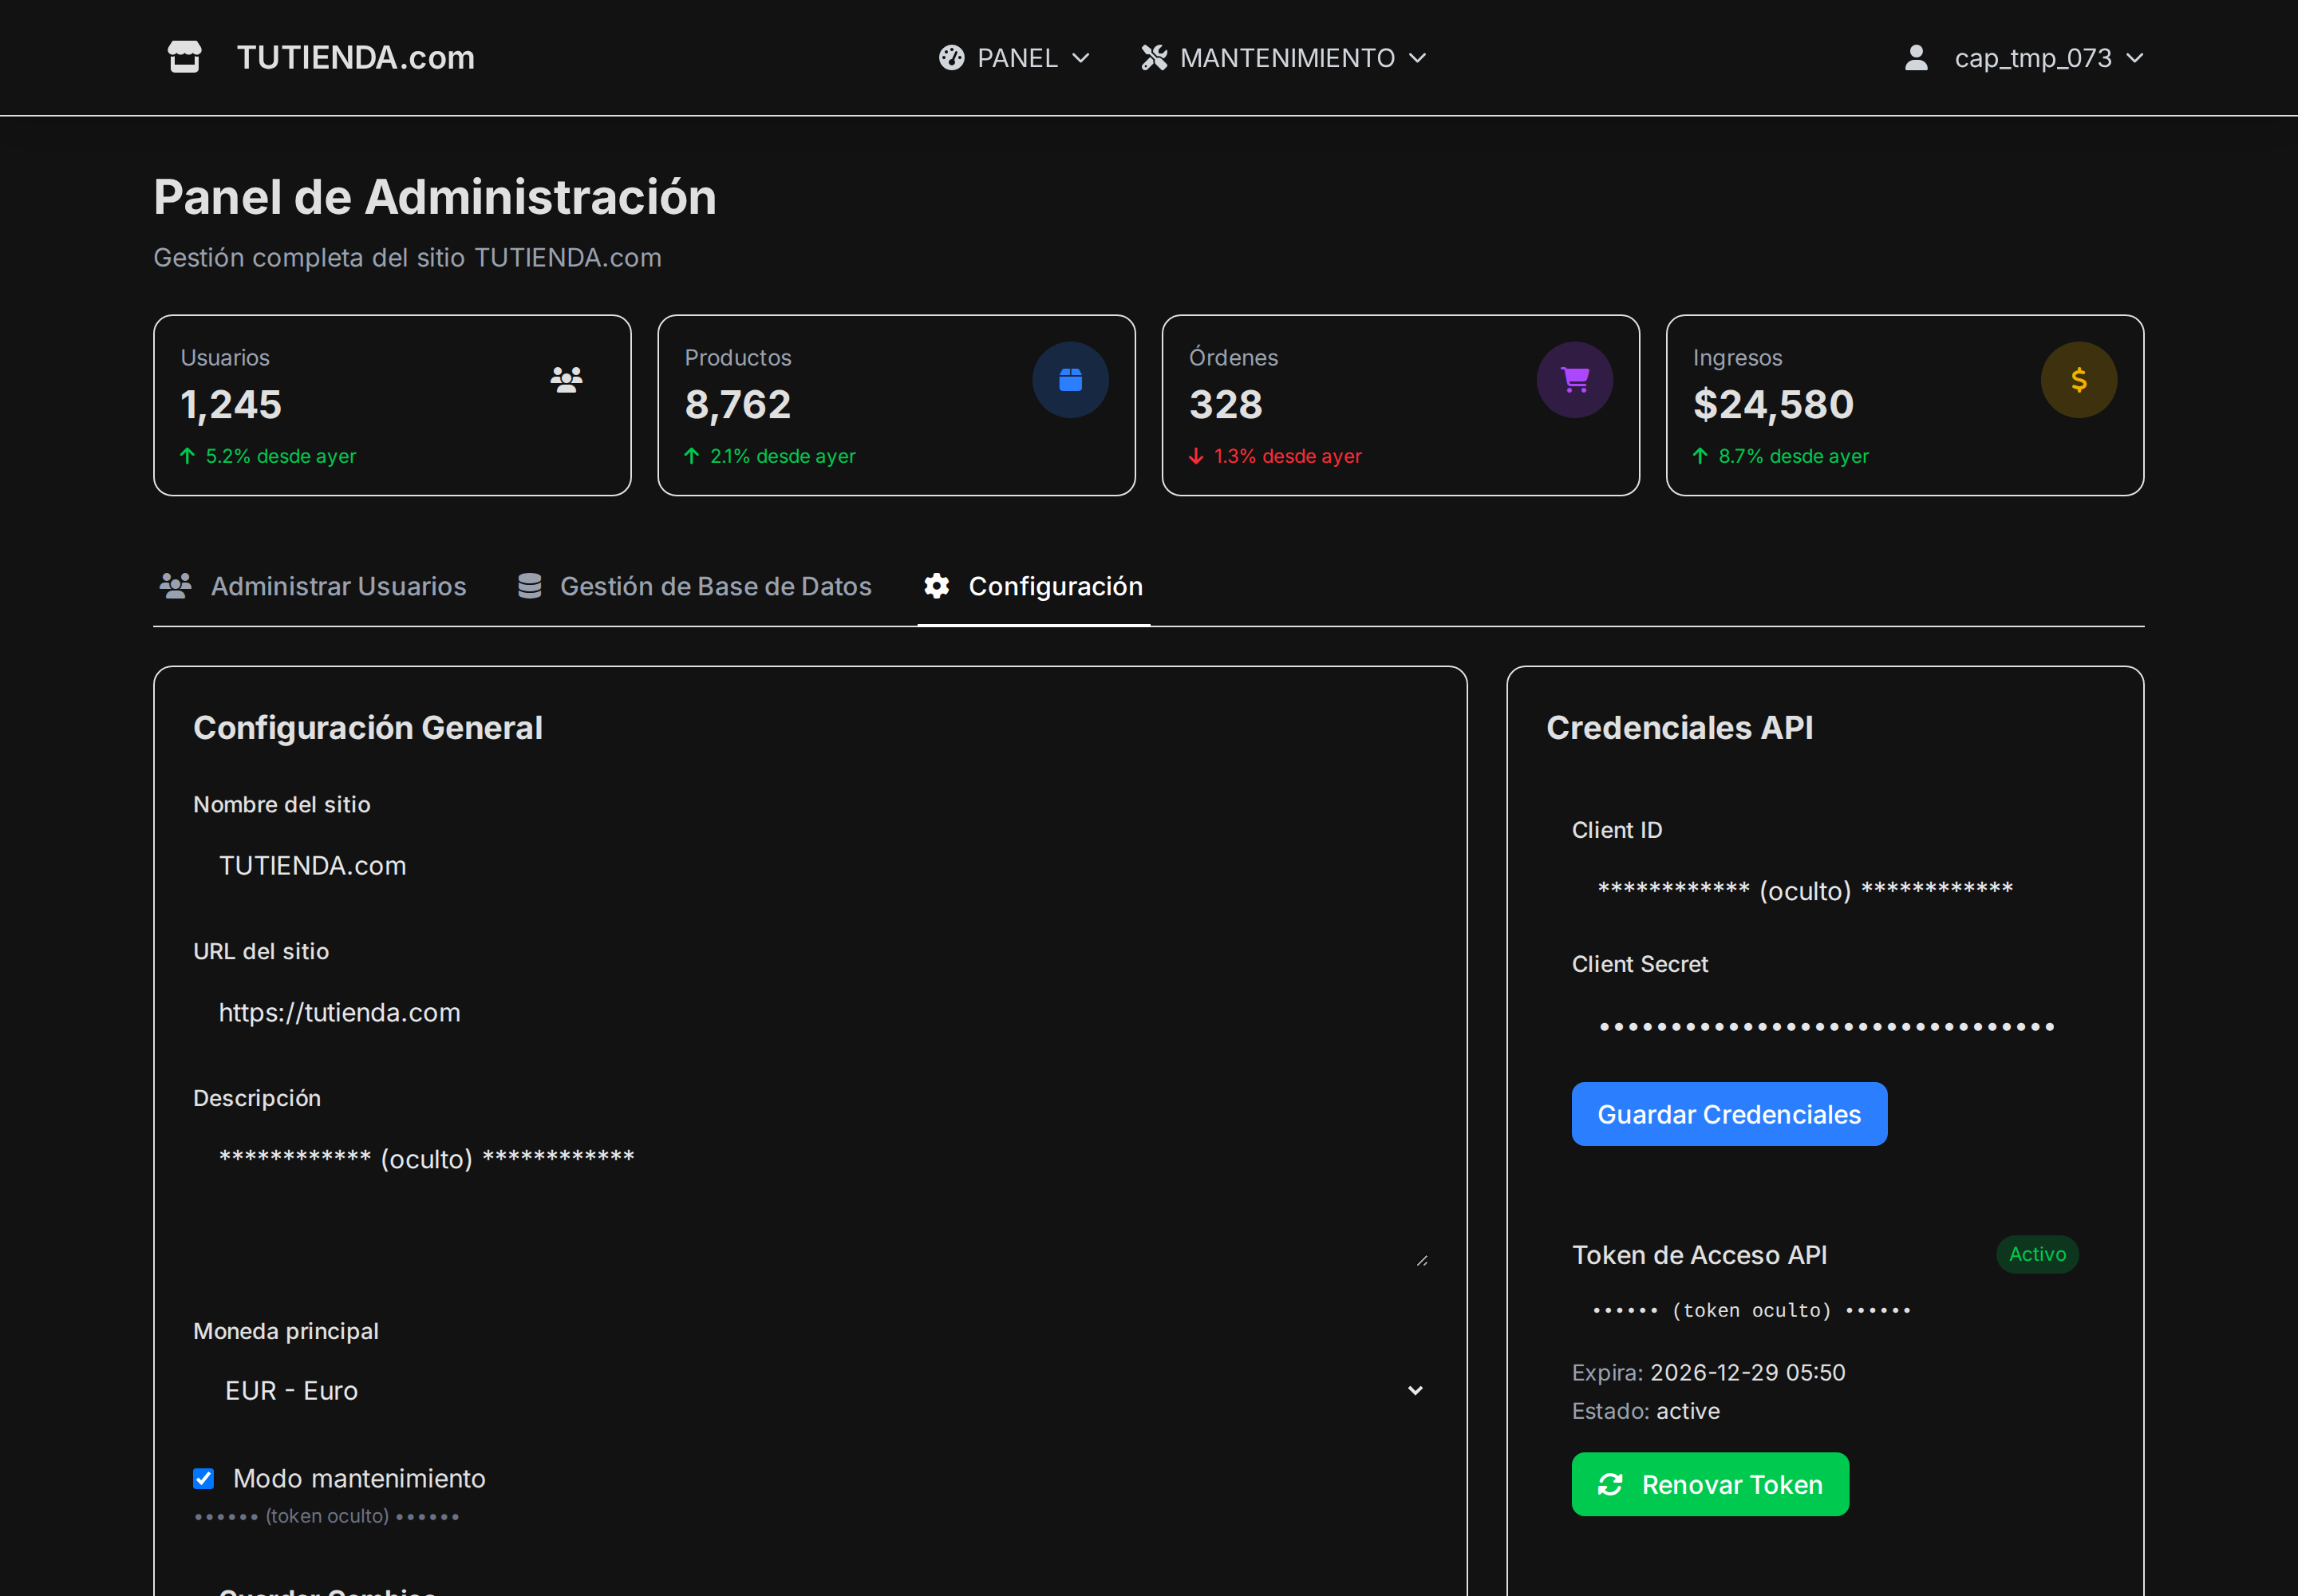
Task: Click the Órdenes shopping cart icon
Action: pos(1574,380)
